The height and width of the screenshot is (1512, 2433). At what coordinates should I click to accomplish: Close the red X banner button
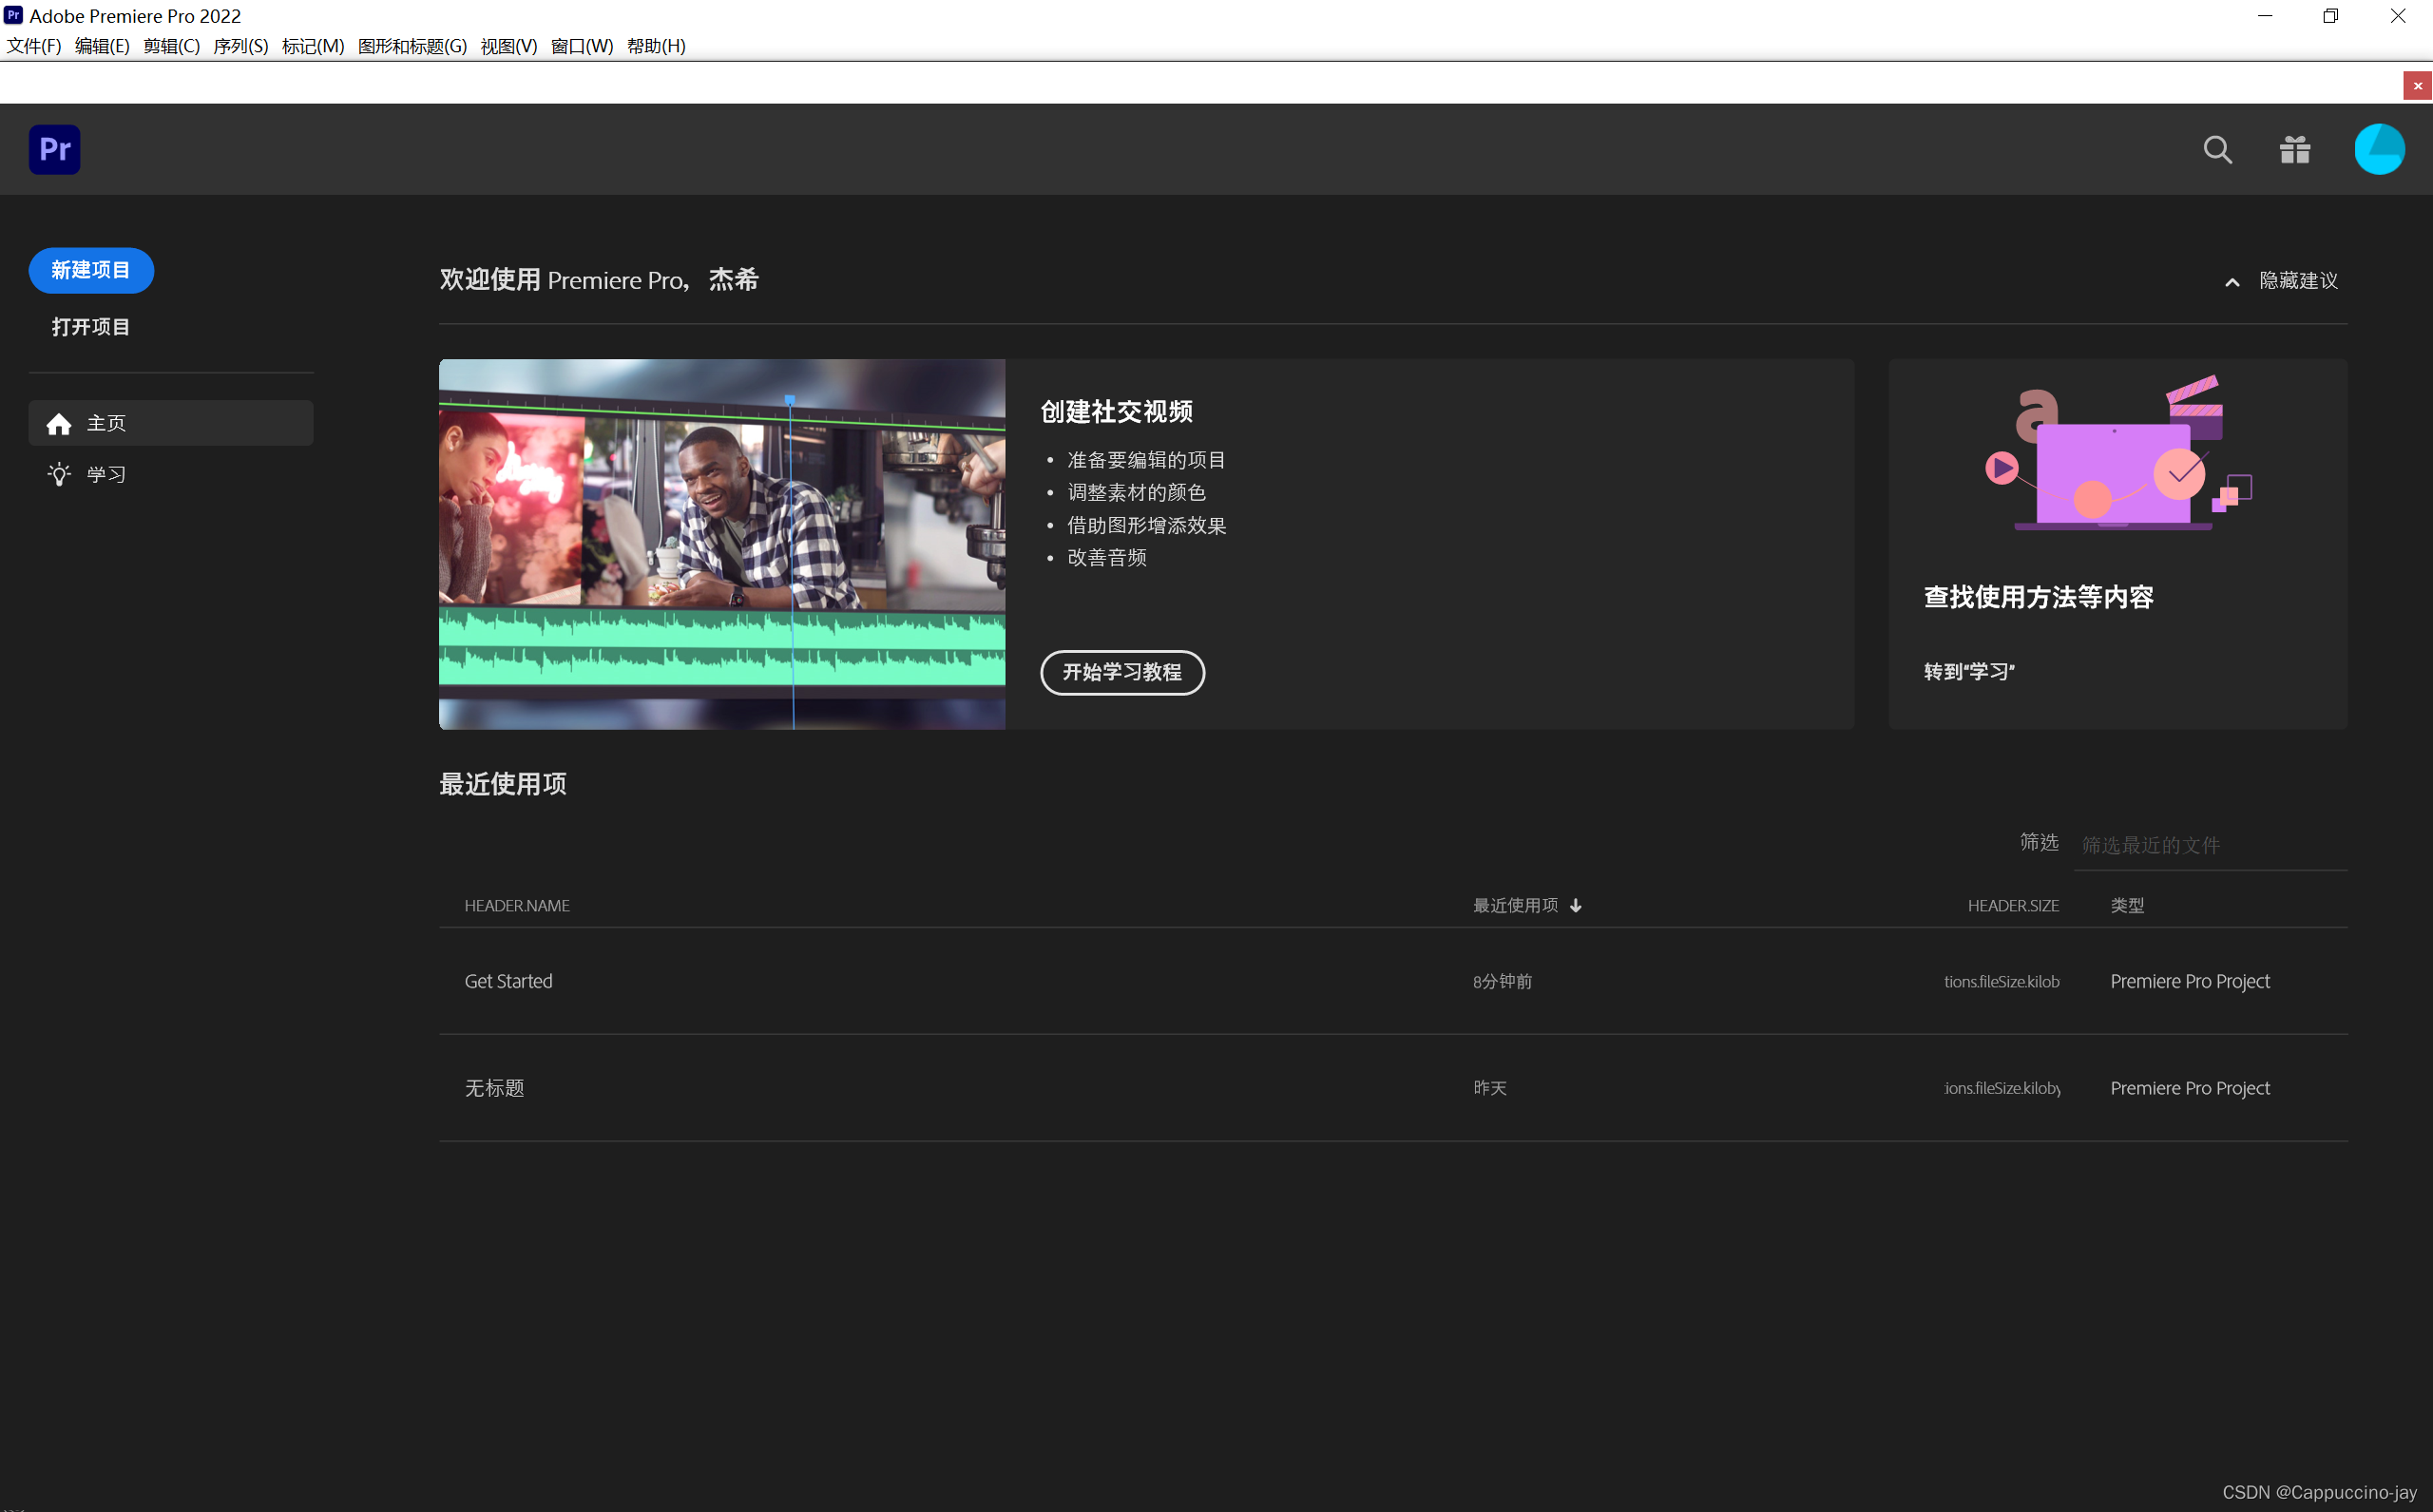(x=2417, y=86)
